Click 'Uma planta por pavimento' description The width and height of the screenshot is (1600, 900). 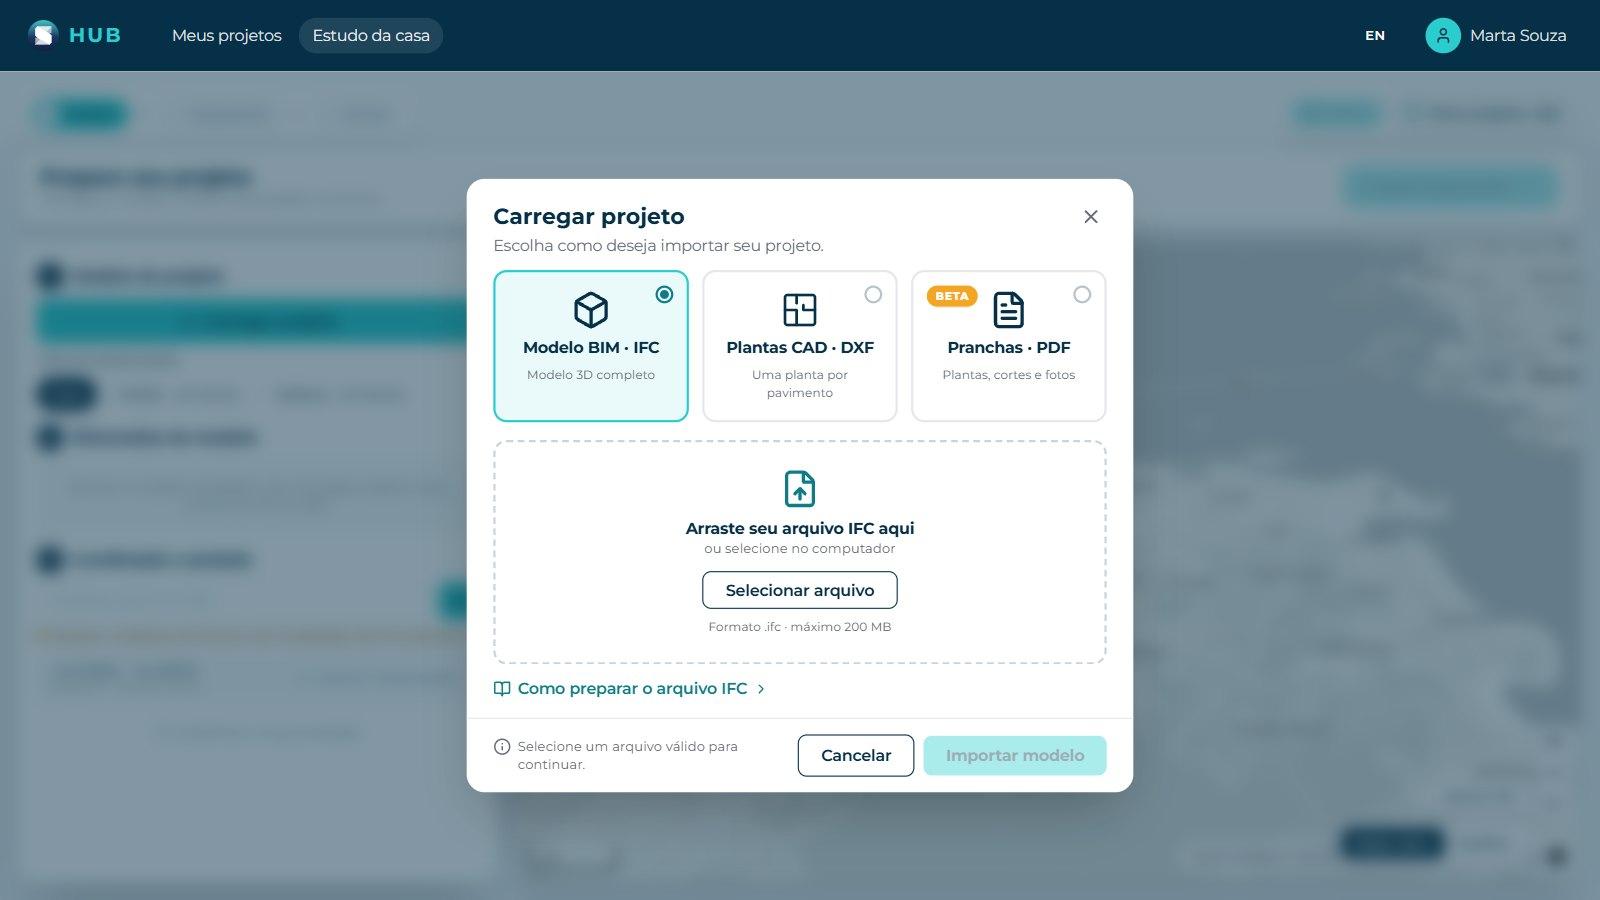pyautogui.click(x=800, y=384)
